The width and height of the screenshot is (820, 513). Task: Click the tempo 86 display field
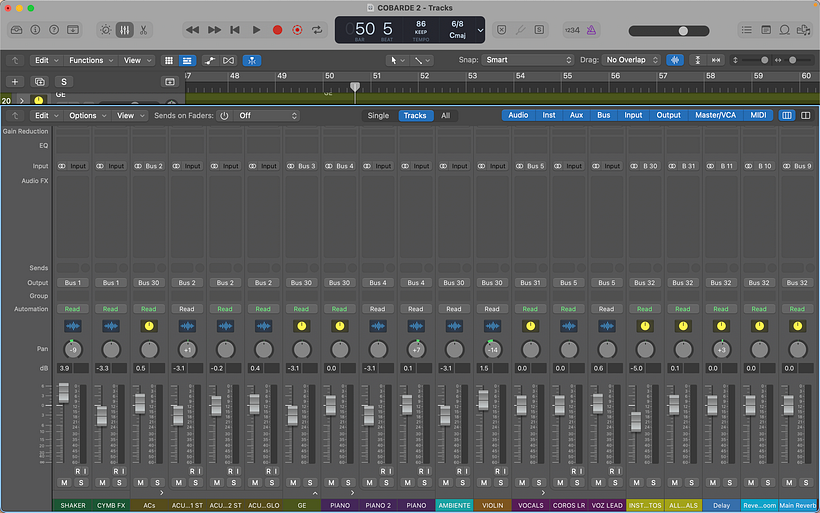pyautogui.click(x=421, y=24)
